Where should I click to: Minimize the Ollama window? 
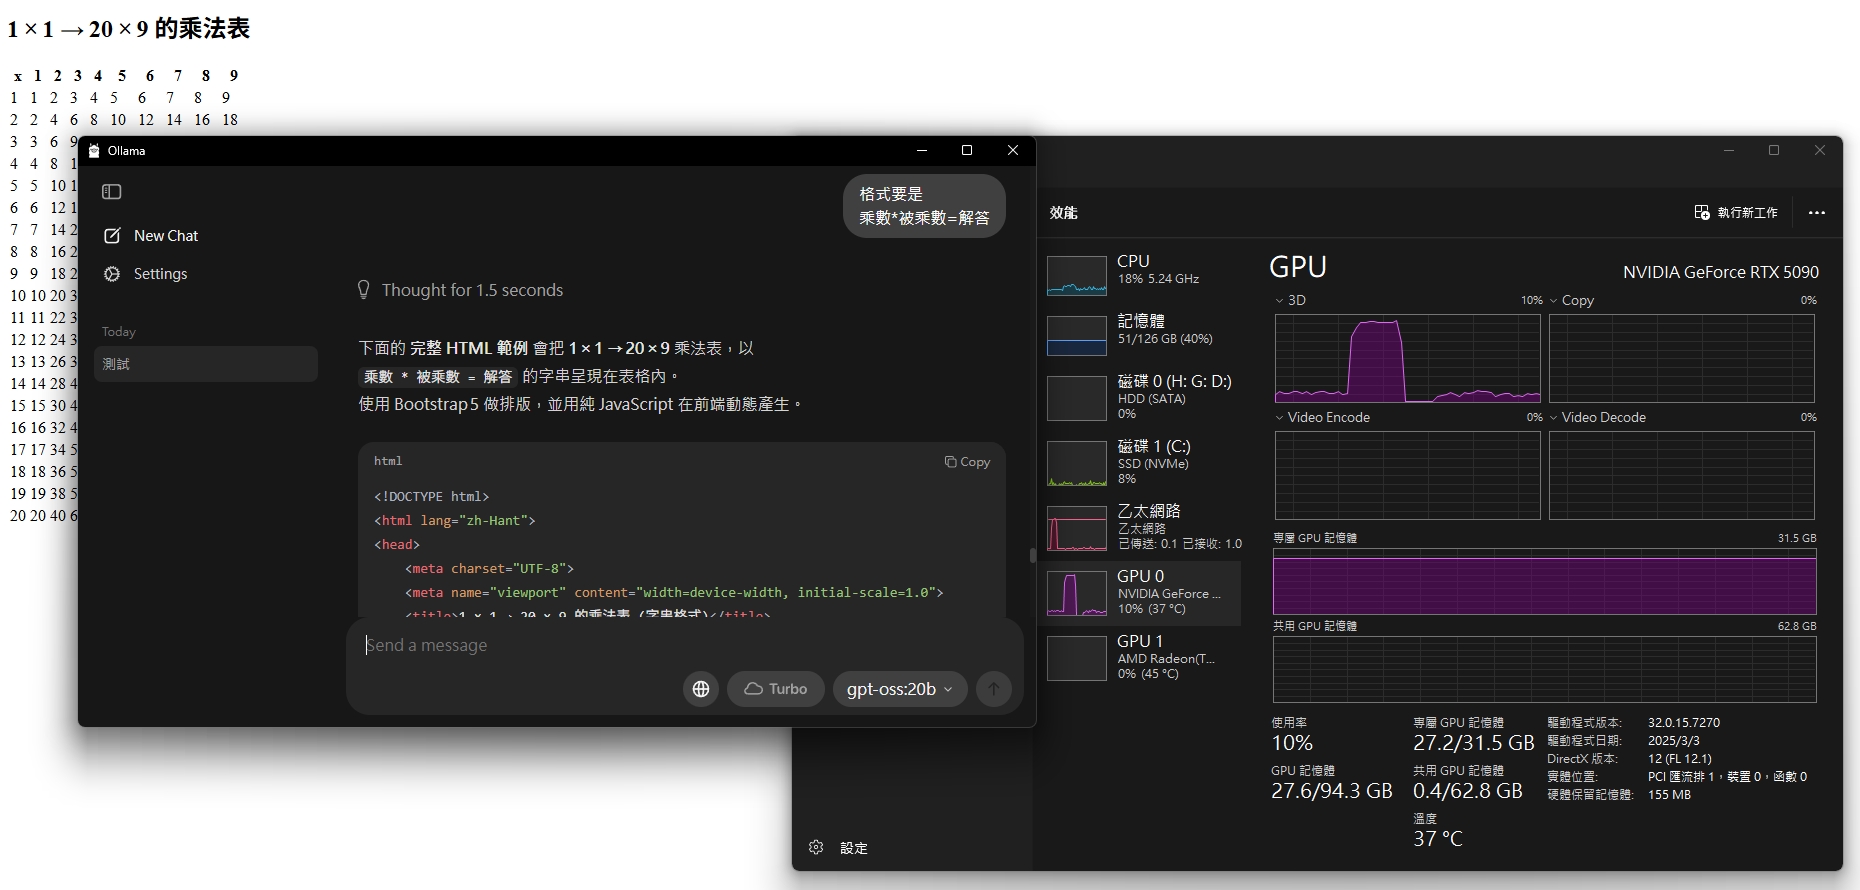tap(921, 150)
